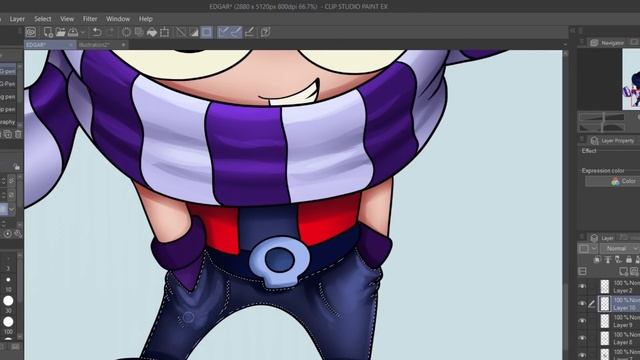Switch to the Navigator palette tab

[x=608, y=42]
